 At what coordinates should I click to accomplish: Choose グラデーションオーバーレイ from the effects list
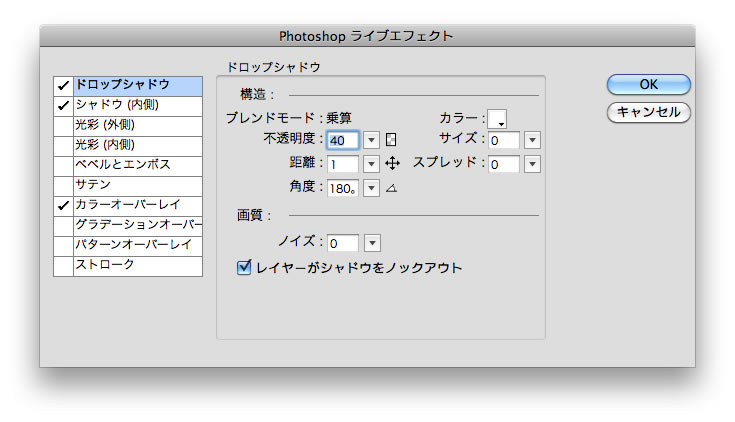[137, 225]
